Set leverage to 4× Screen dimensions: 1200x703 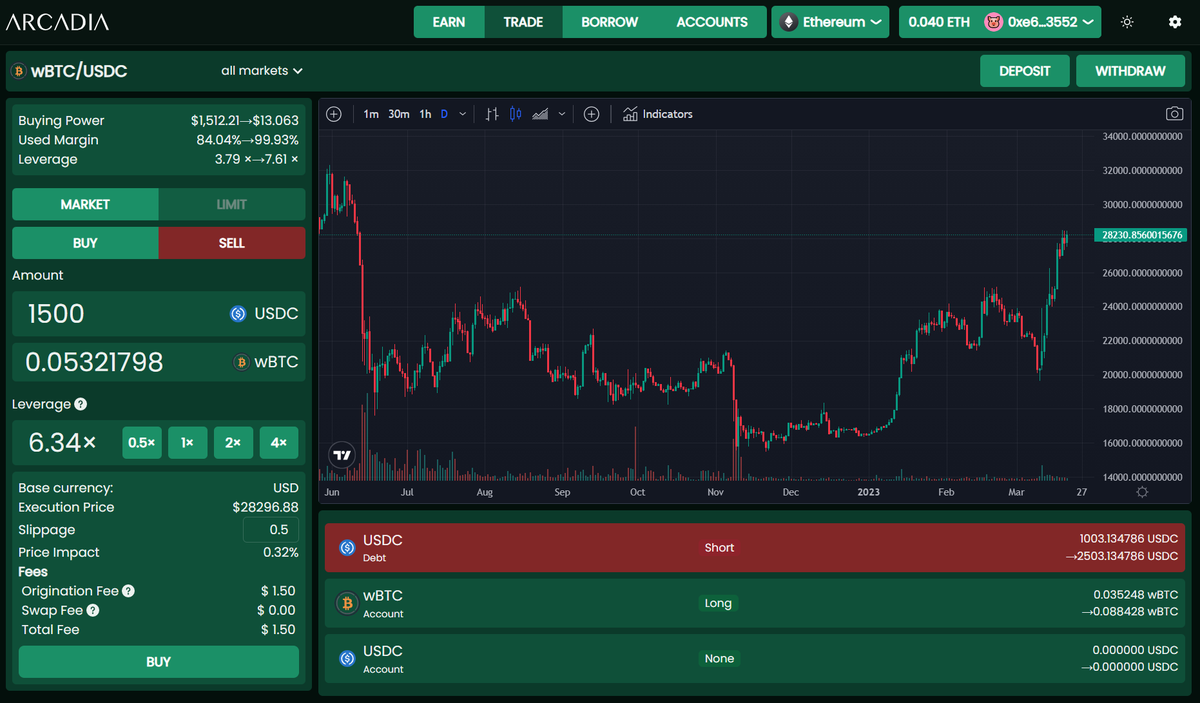tap(279, 442)
